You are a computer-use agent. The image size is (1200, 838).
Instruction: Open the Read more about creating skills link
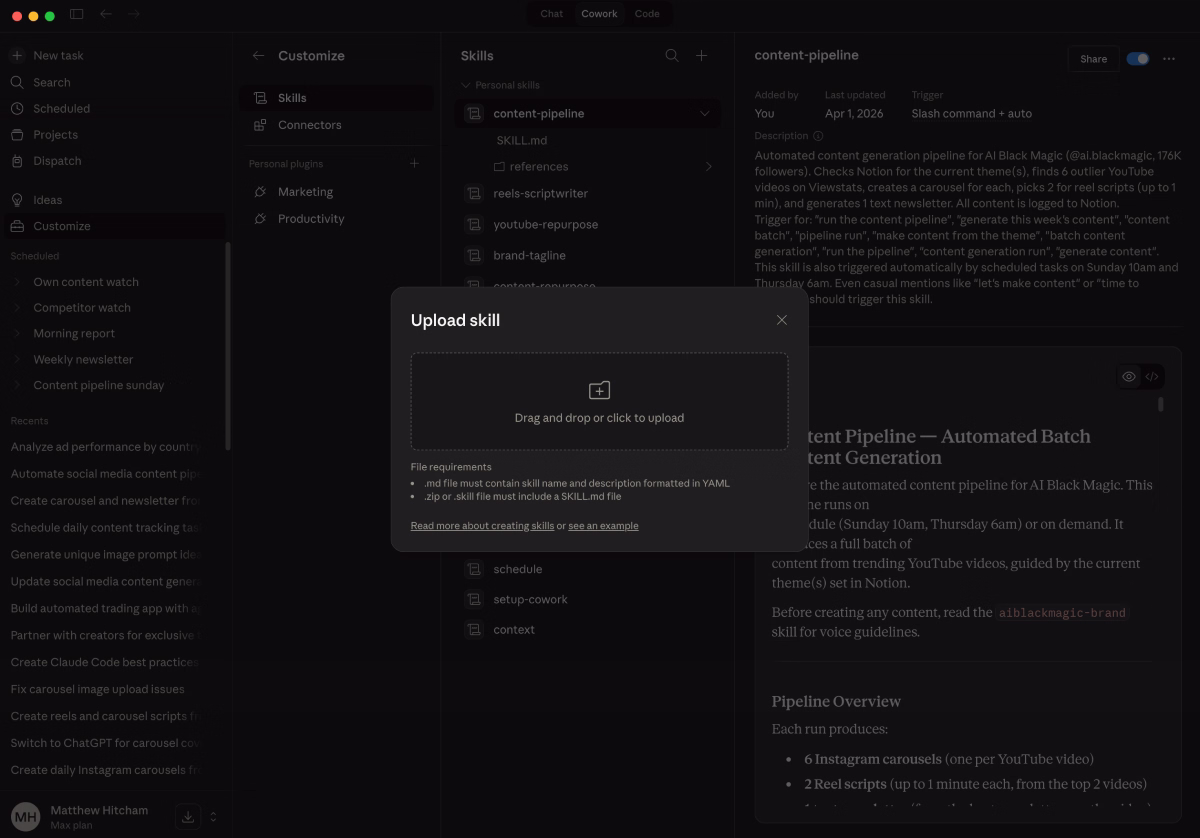[482, 525]
